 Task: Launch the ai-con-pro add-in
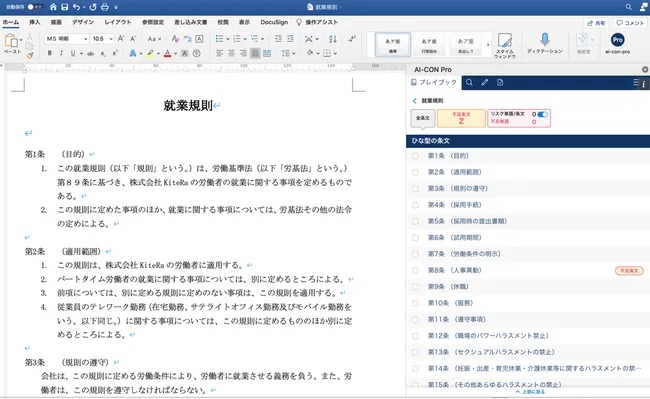pyautogui.click(x=617, y=43)
